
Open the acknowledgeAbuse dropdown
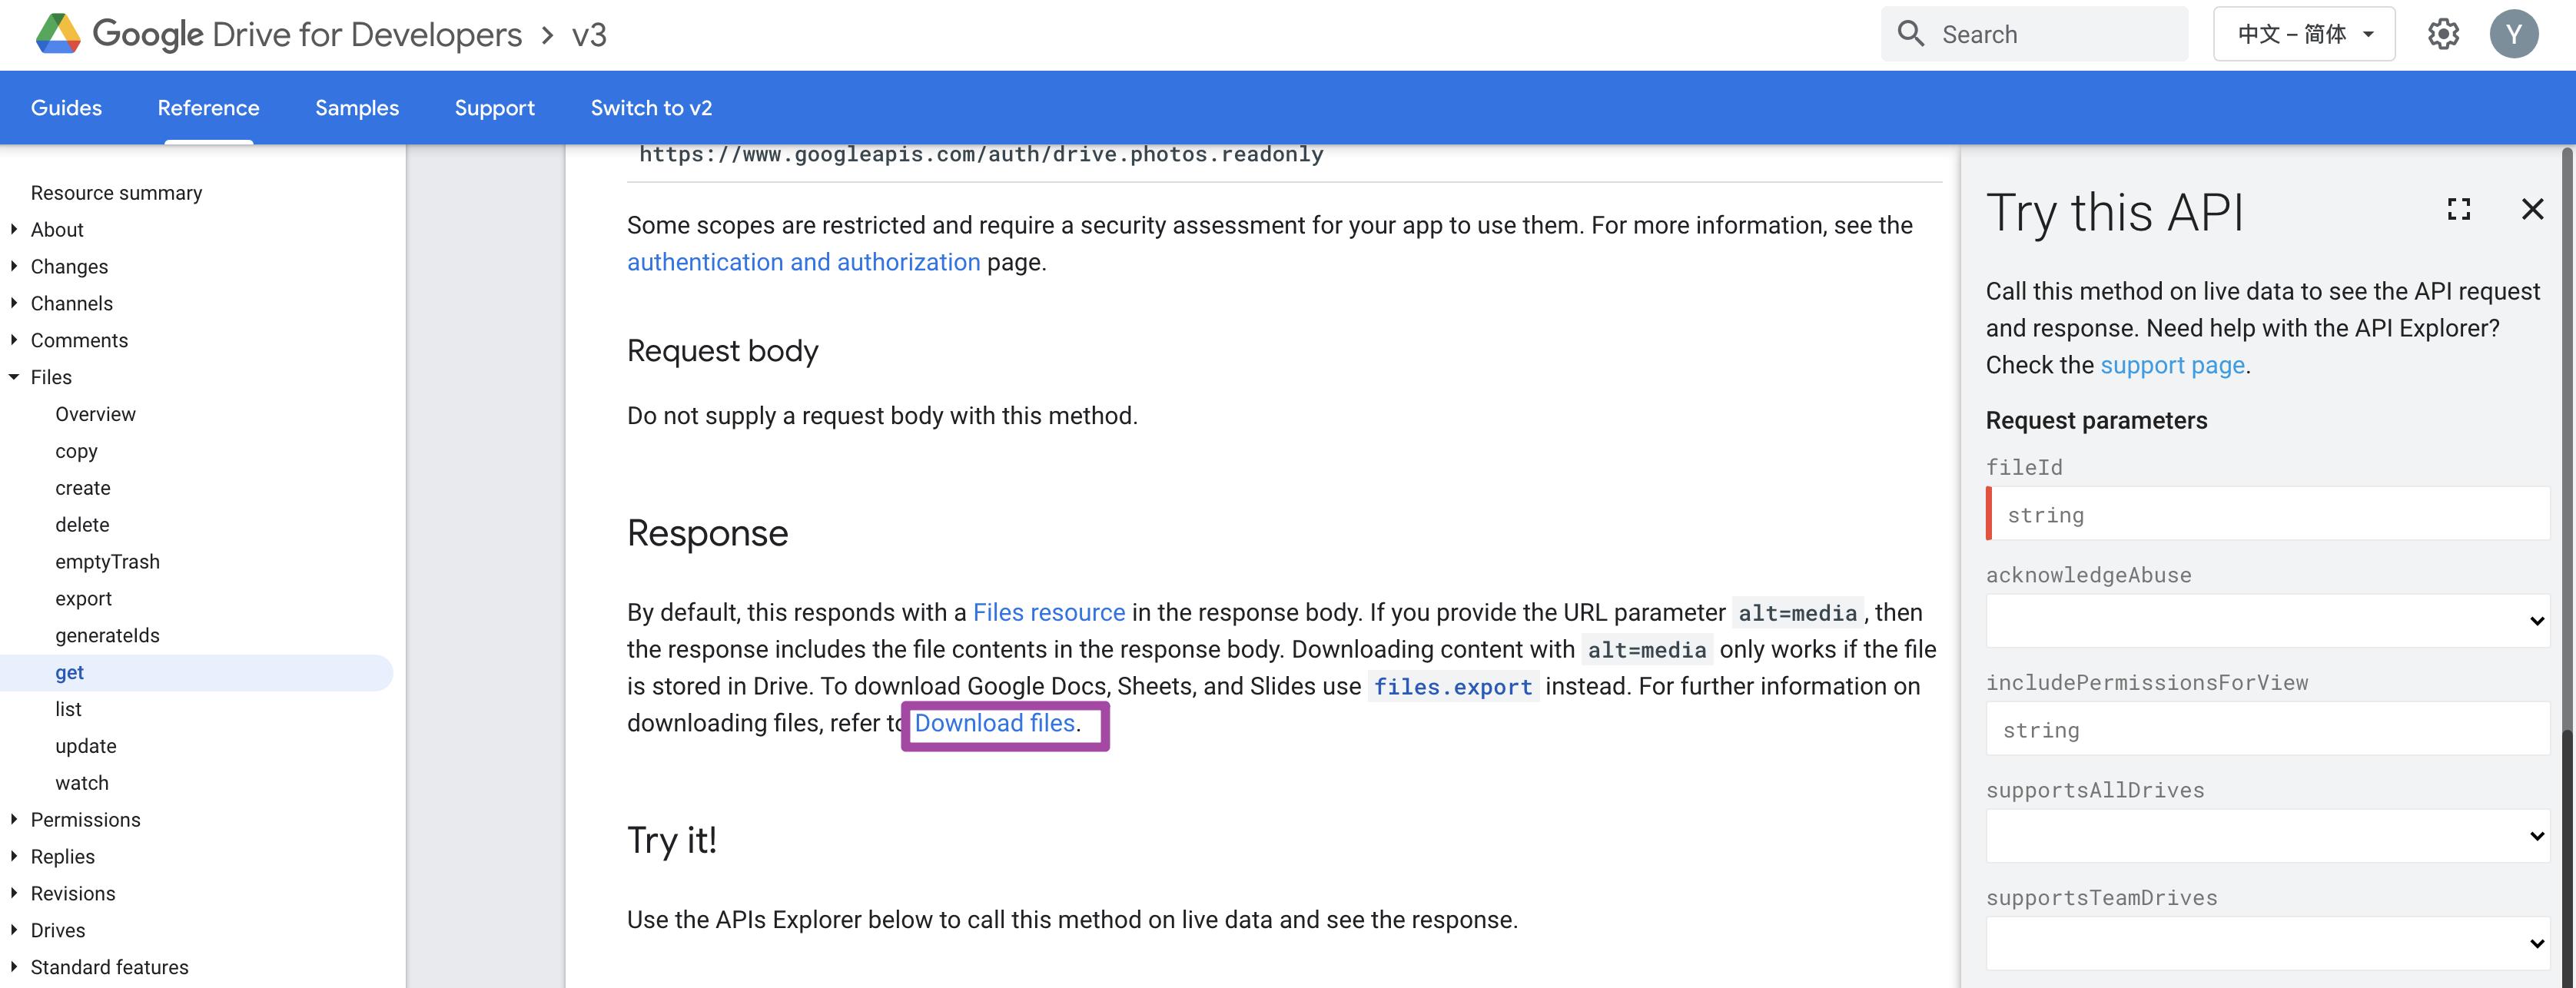click(2266, 621)
